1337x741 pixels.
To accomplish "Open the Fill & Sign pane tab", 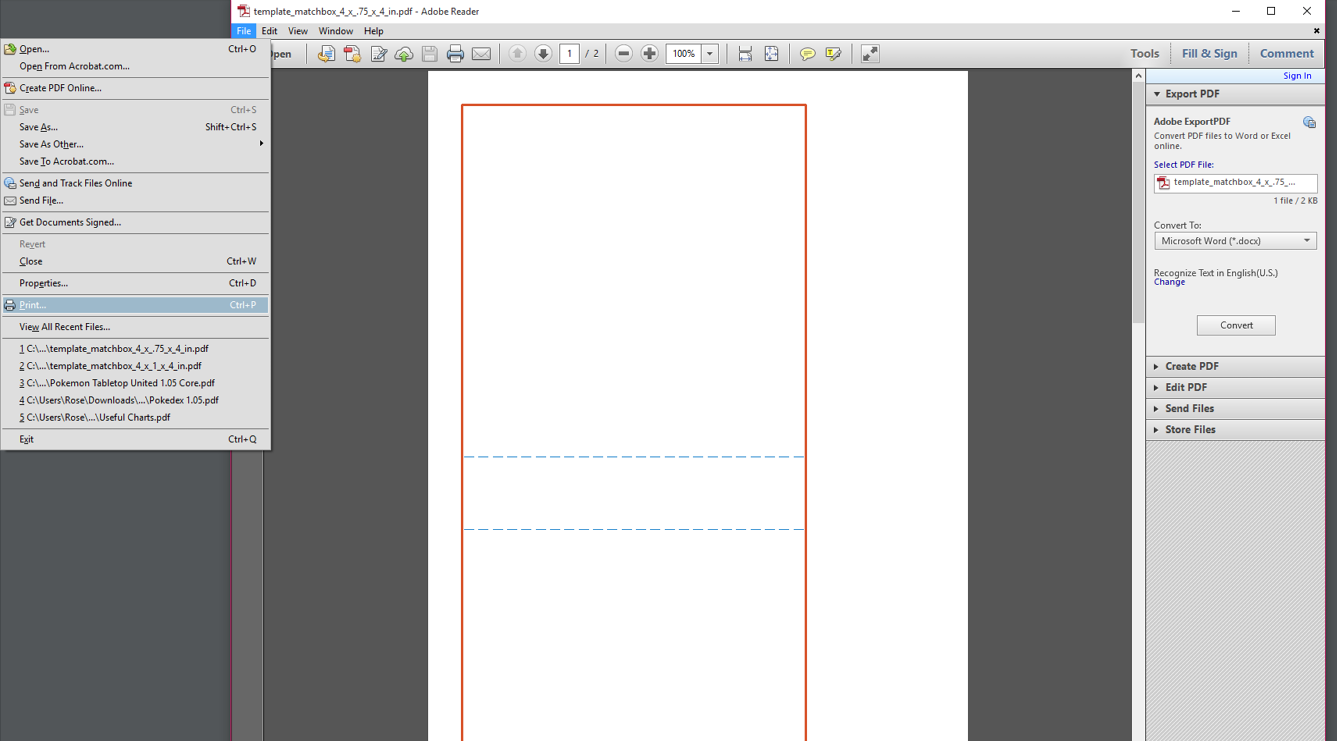I will pos(1209,54).
